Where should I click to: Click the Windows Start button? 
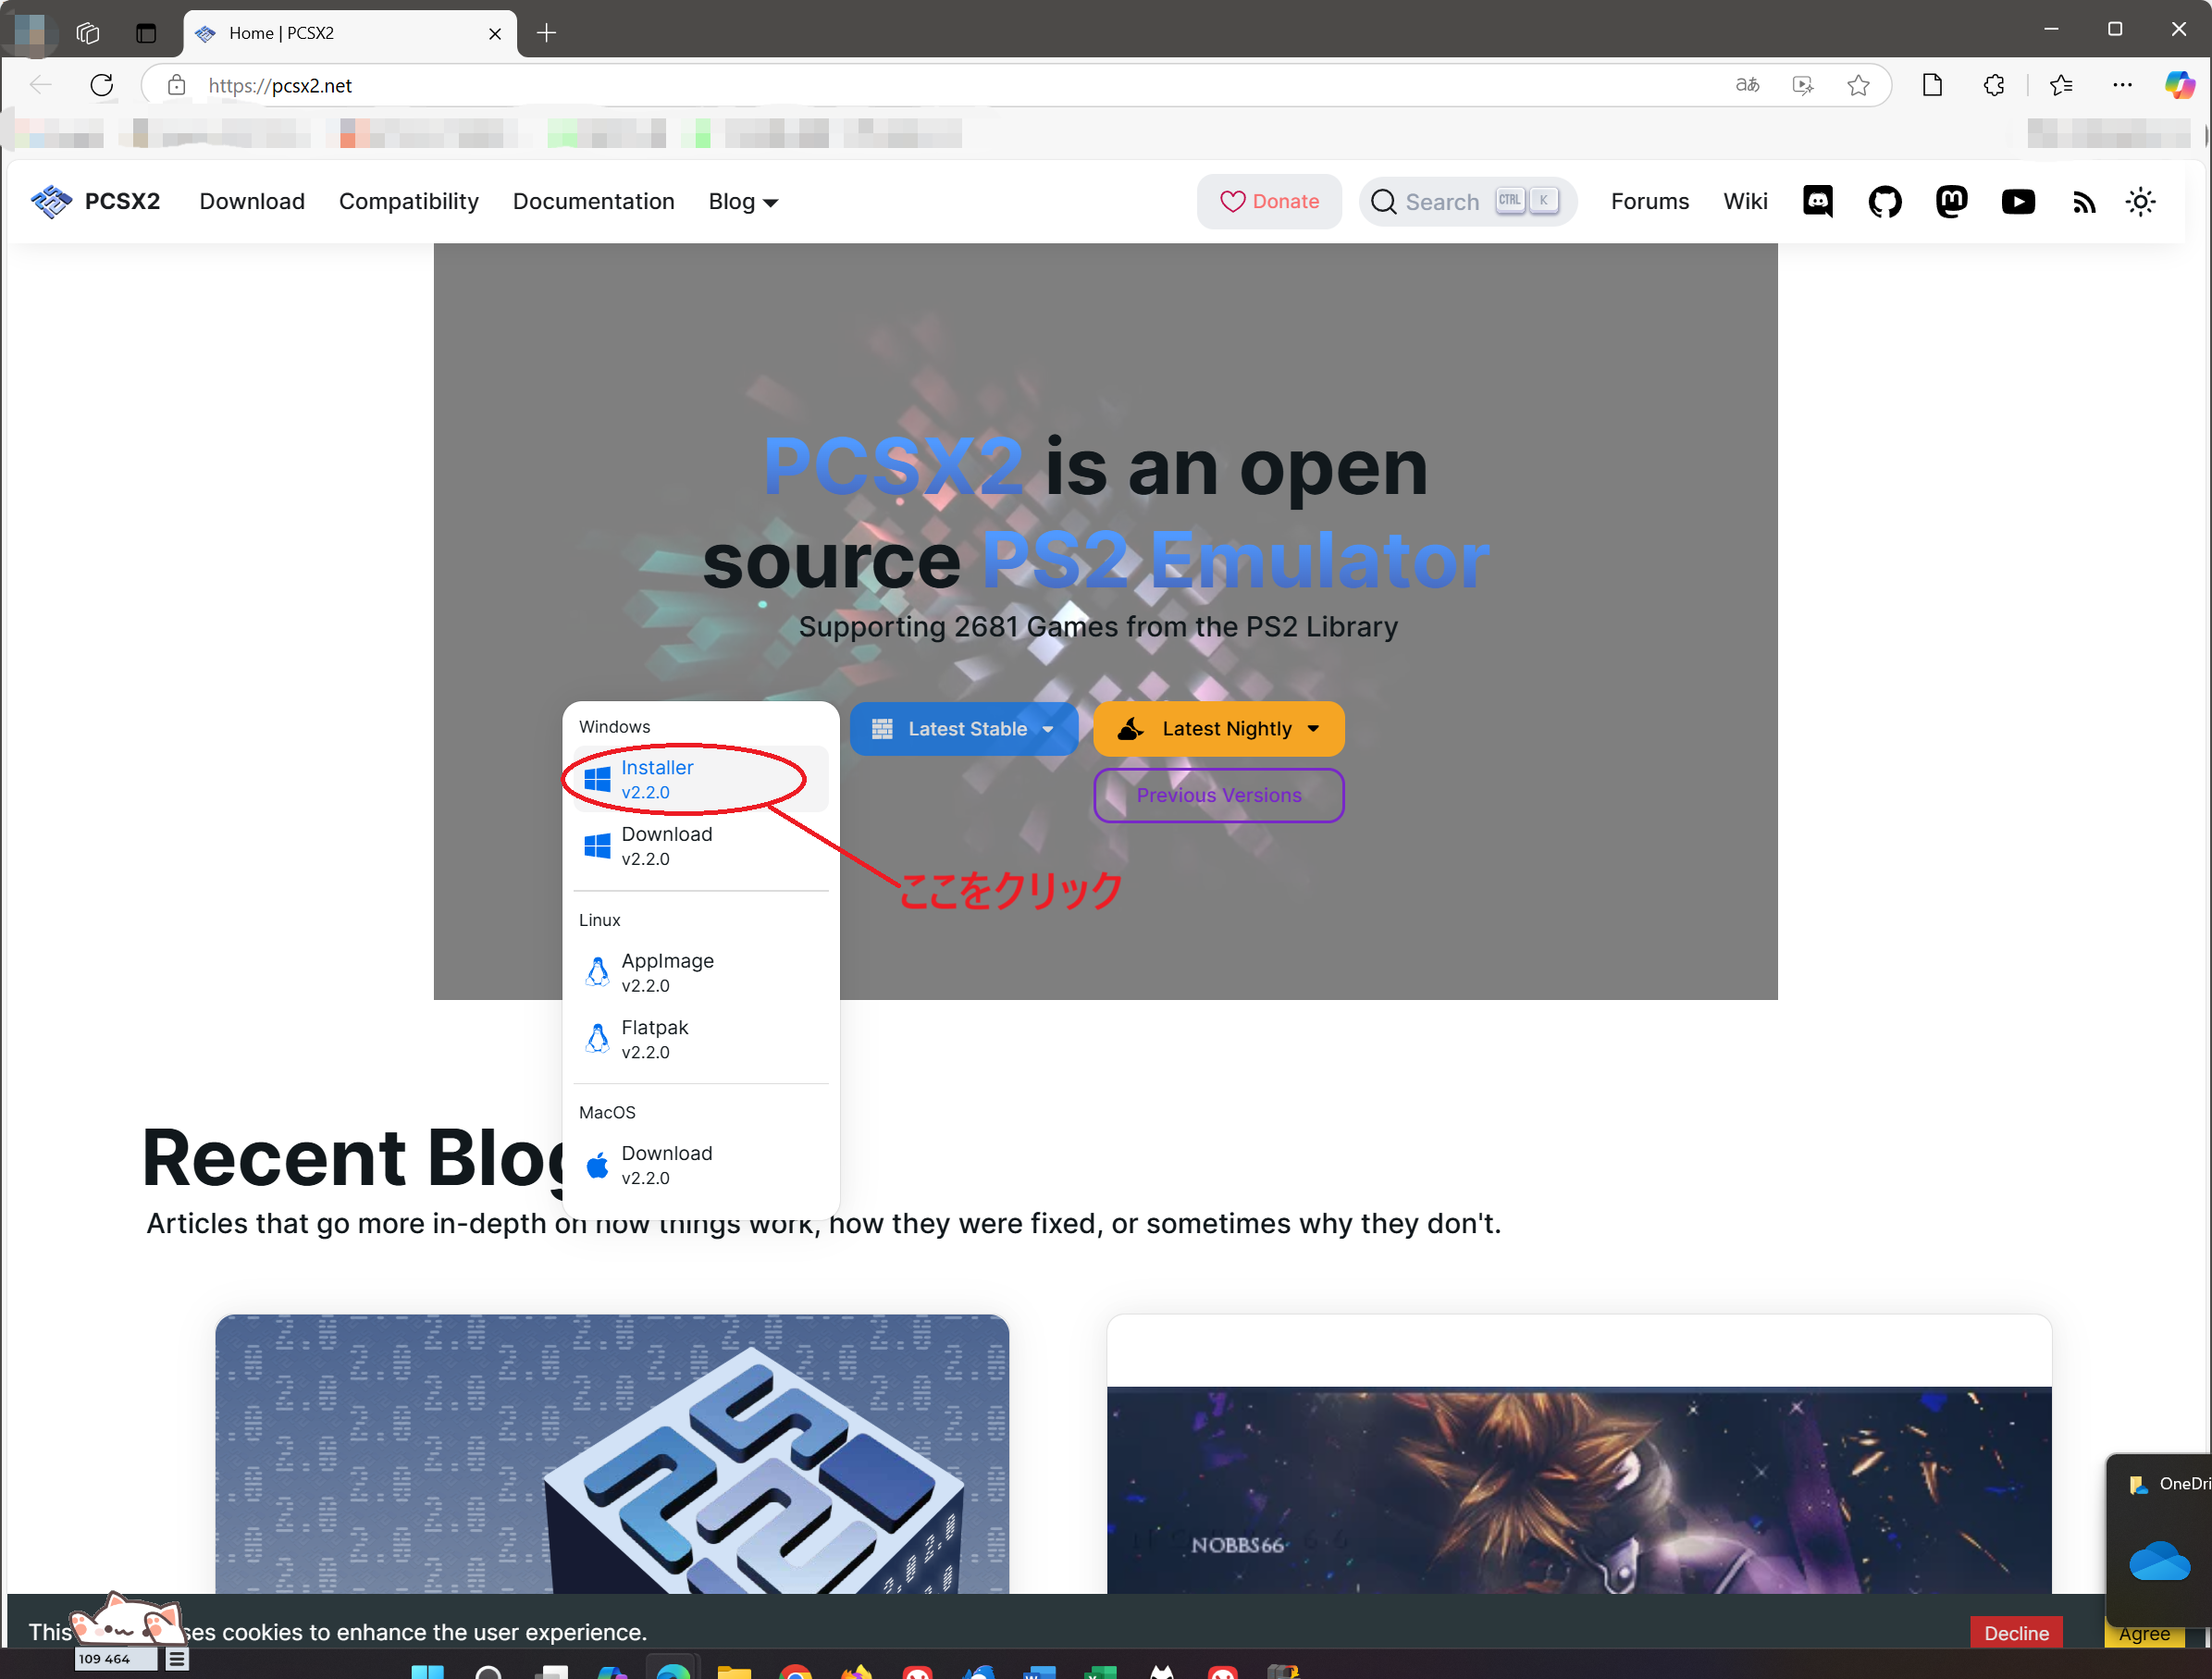point(427,1671)
